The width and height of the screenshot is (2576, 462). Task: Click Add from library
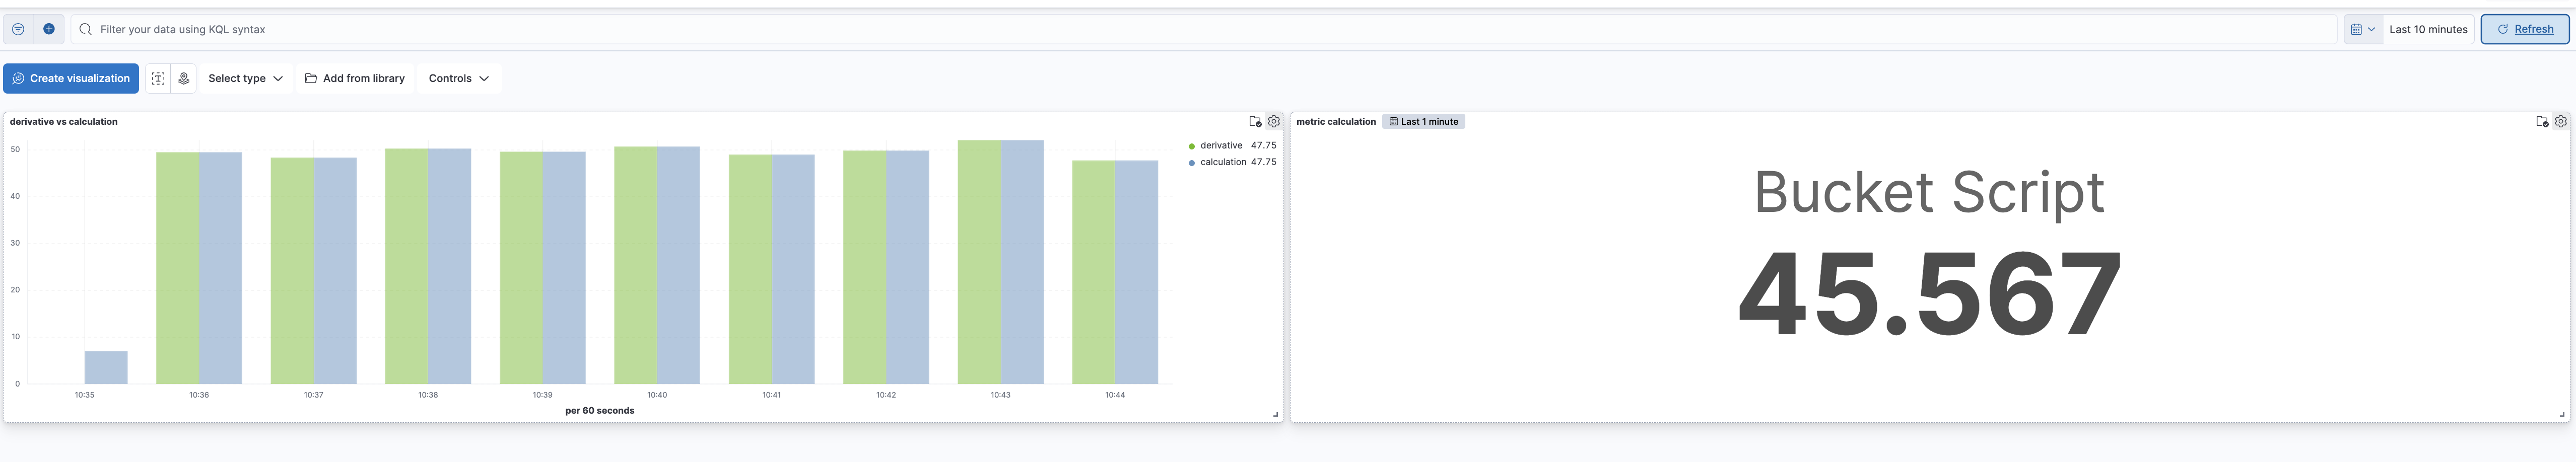[x=355, y=78]
